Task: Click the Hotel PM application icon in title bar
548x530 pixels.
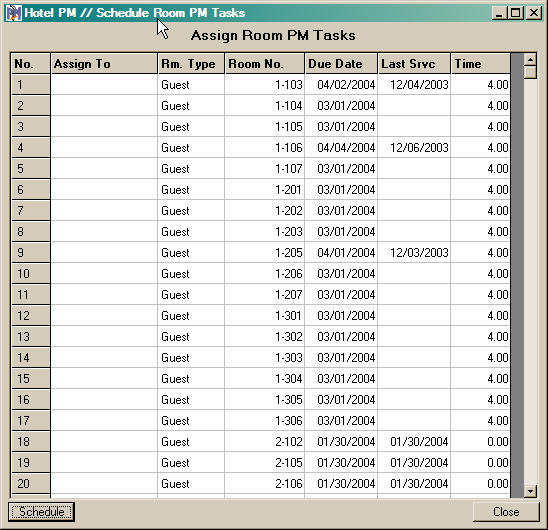Action: coord(14,13)
